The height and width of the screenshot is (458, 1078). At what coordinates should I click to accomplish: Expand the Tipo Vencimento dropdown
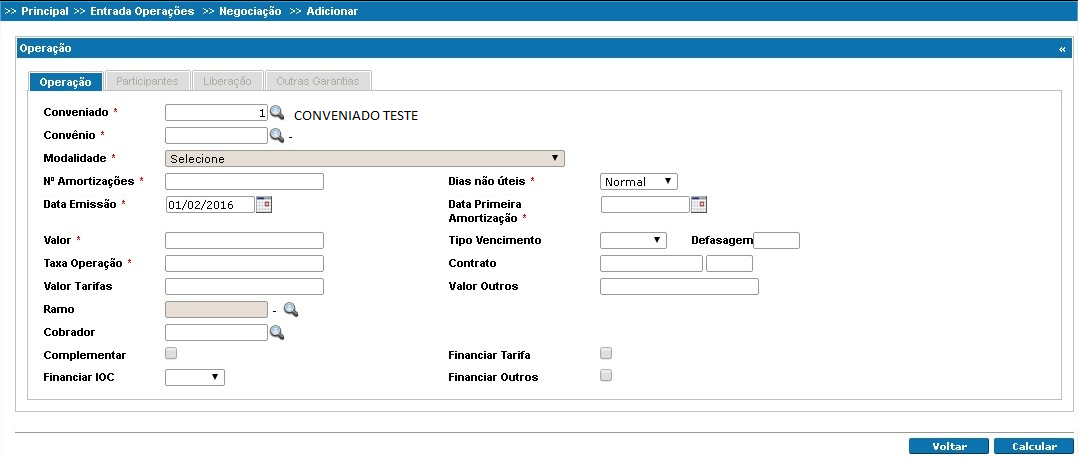(633, 240)
